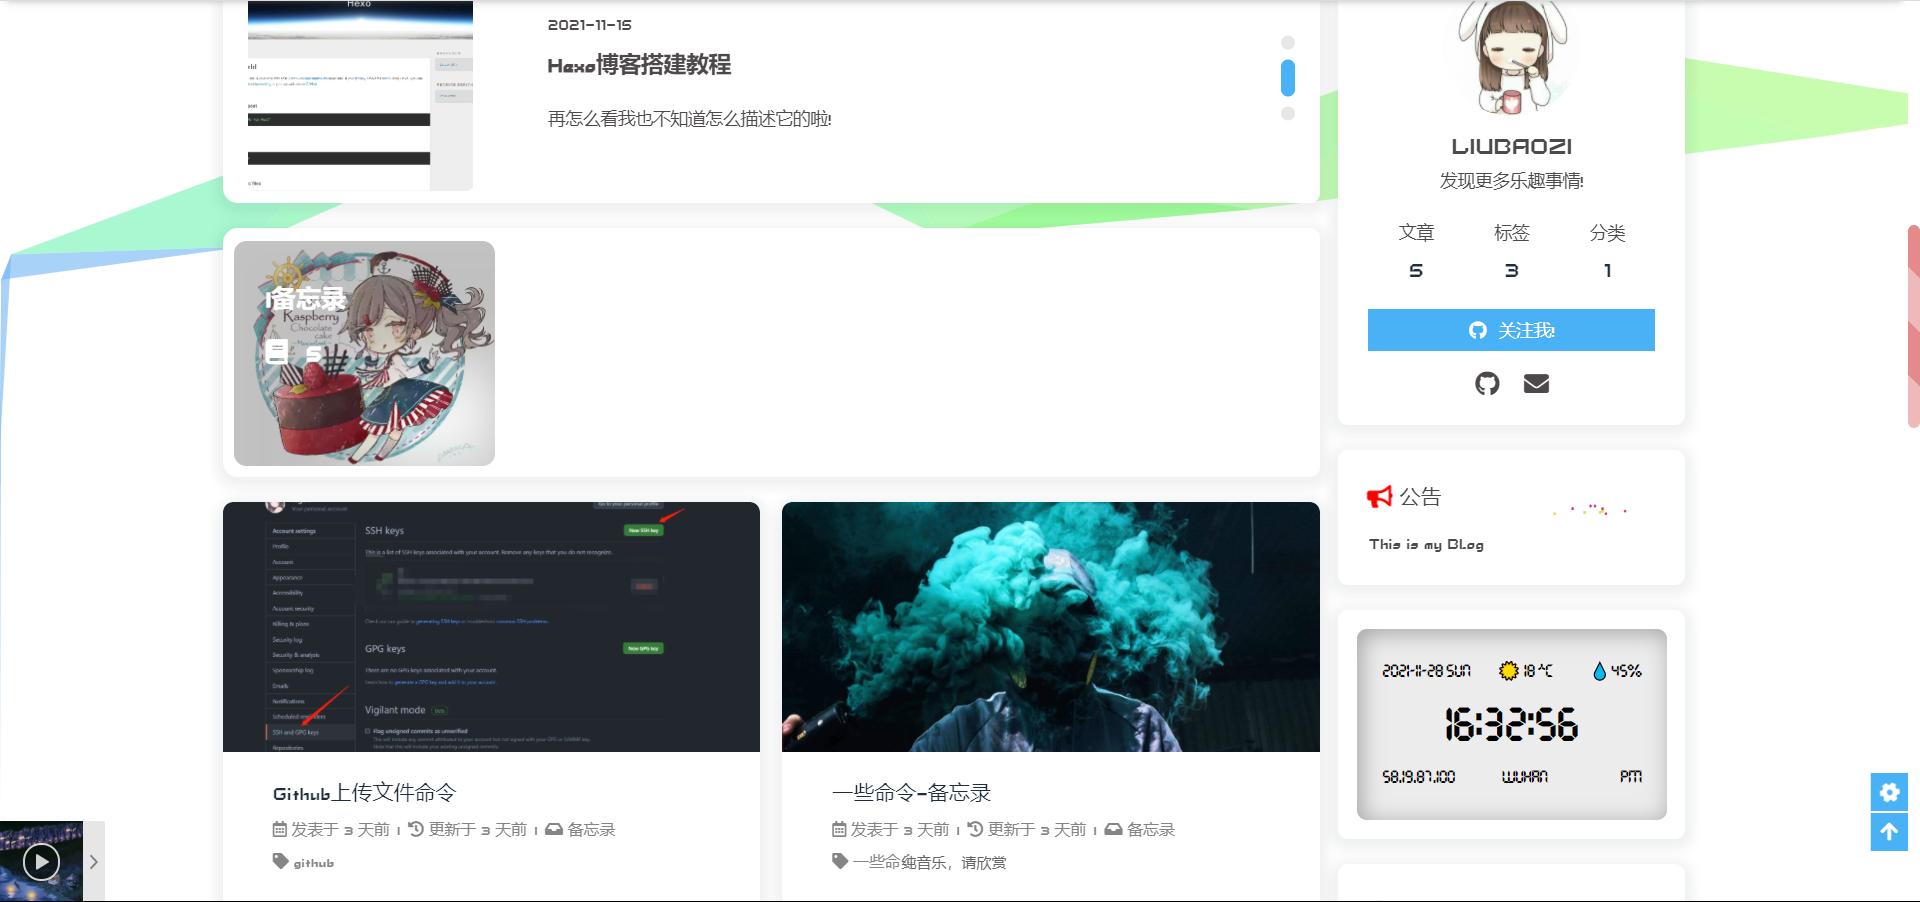The height and width of the screenshot is (902, 1920).
Task: Click the red 公告 megaphone icon
Action: click(x=1379, y=496)
